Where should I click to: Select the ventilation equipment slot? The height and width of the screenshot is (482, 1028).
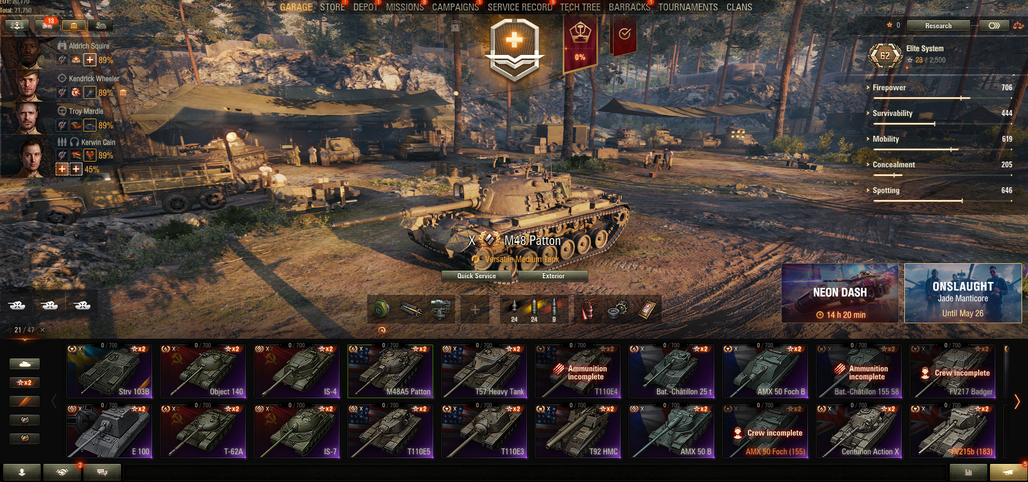click(382, 308)
